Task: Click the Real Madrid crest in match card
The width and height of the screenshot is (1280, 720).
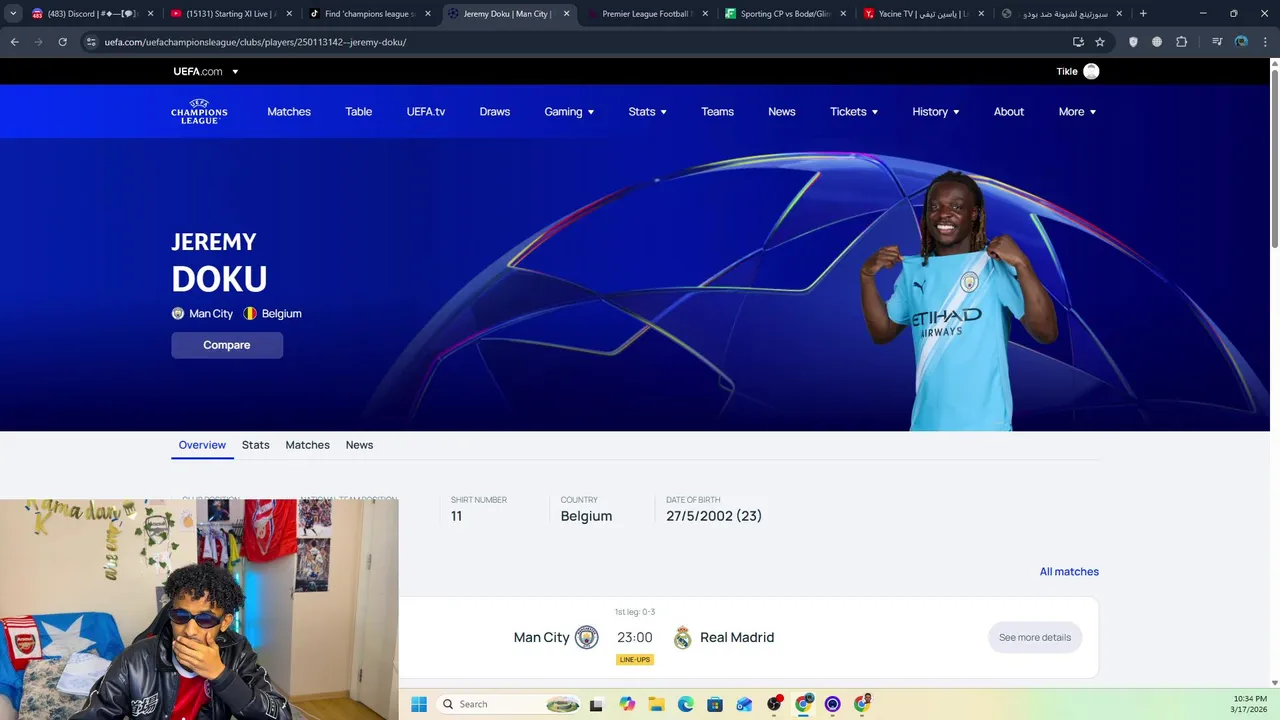Action: pyautogui.click(x=682, y=637)
